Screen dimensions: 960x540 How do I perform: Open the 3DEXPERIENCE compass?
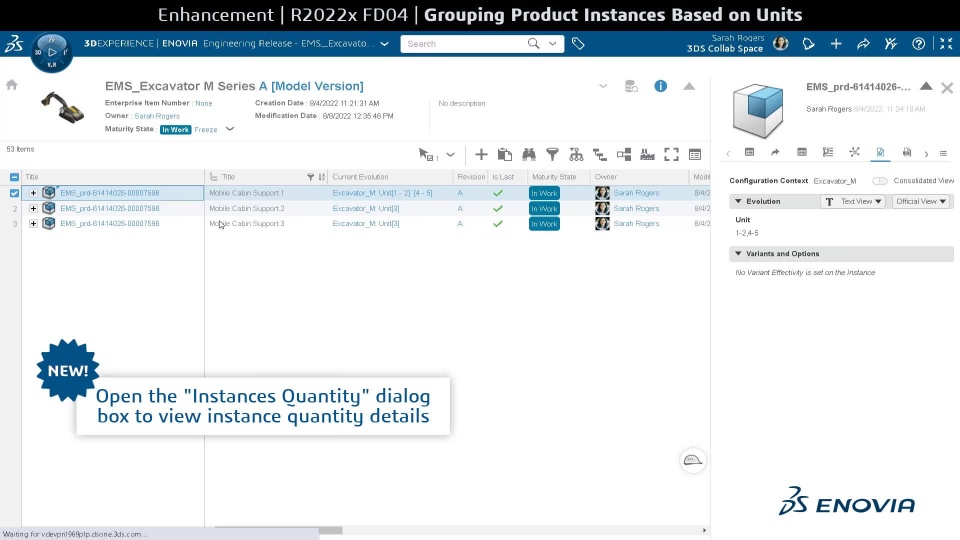[51, 53]
